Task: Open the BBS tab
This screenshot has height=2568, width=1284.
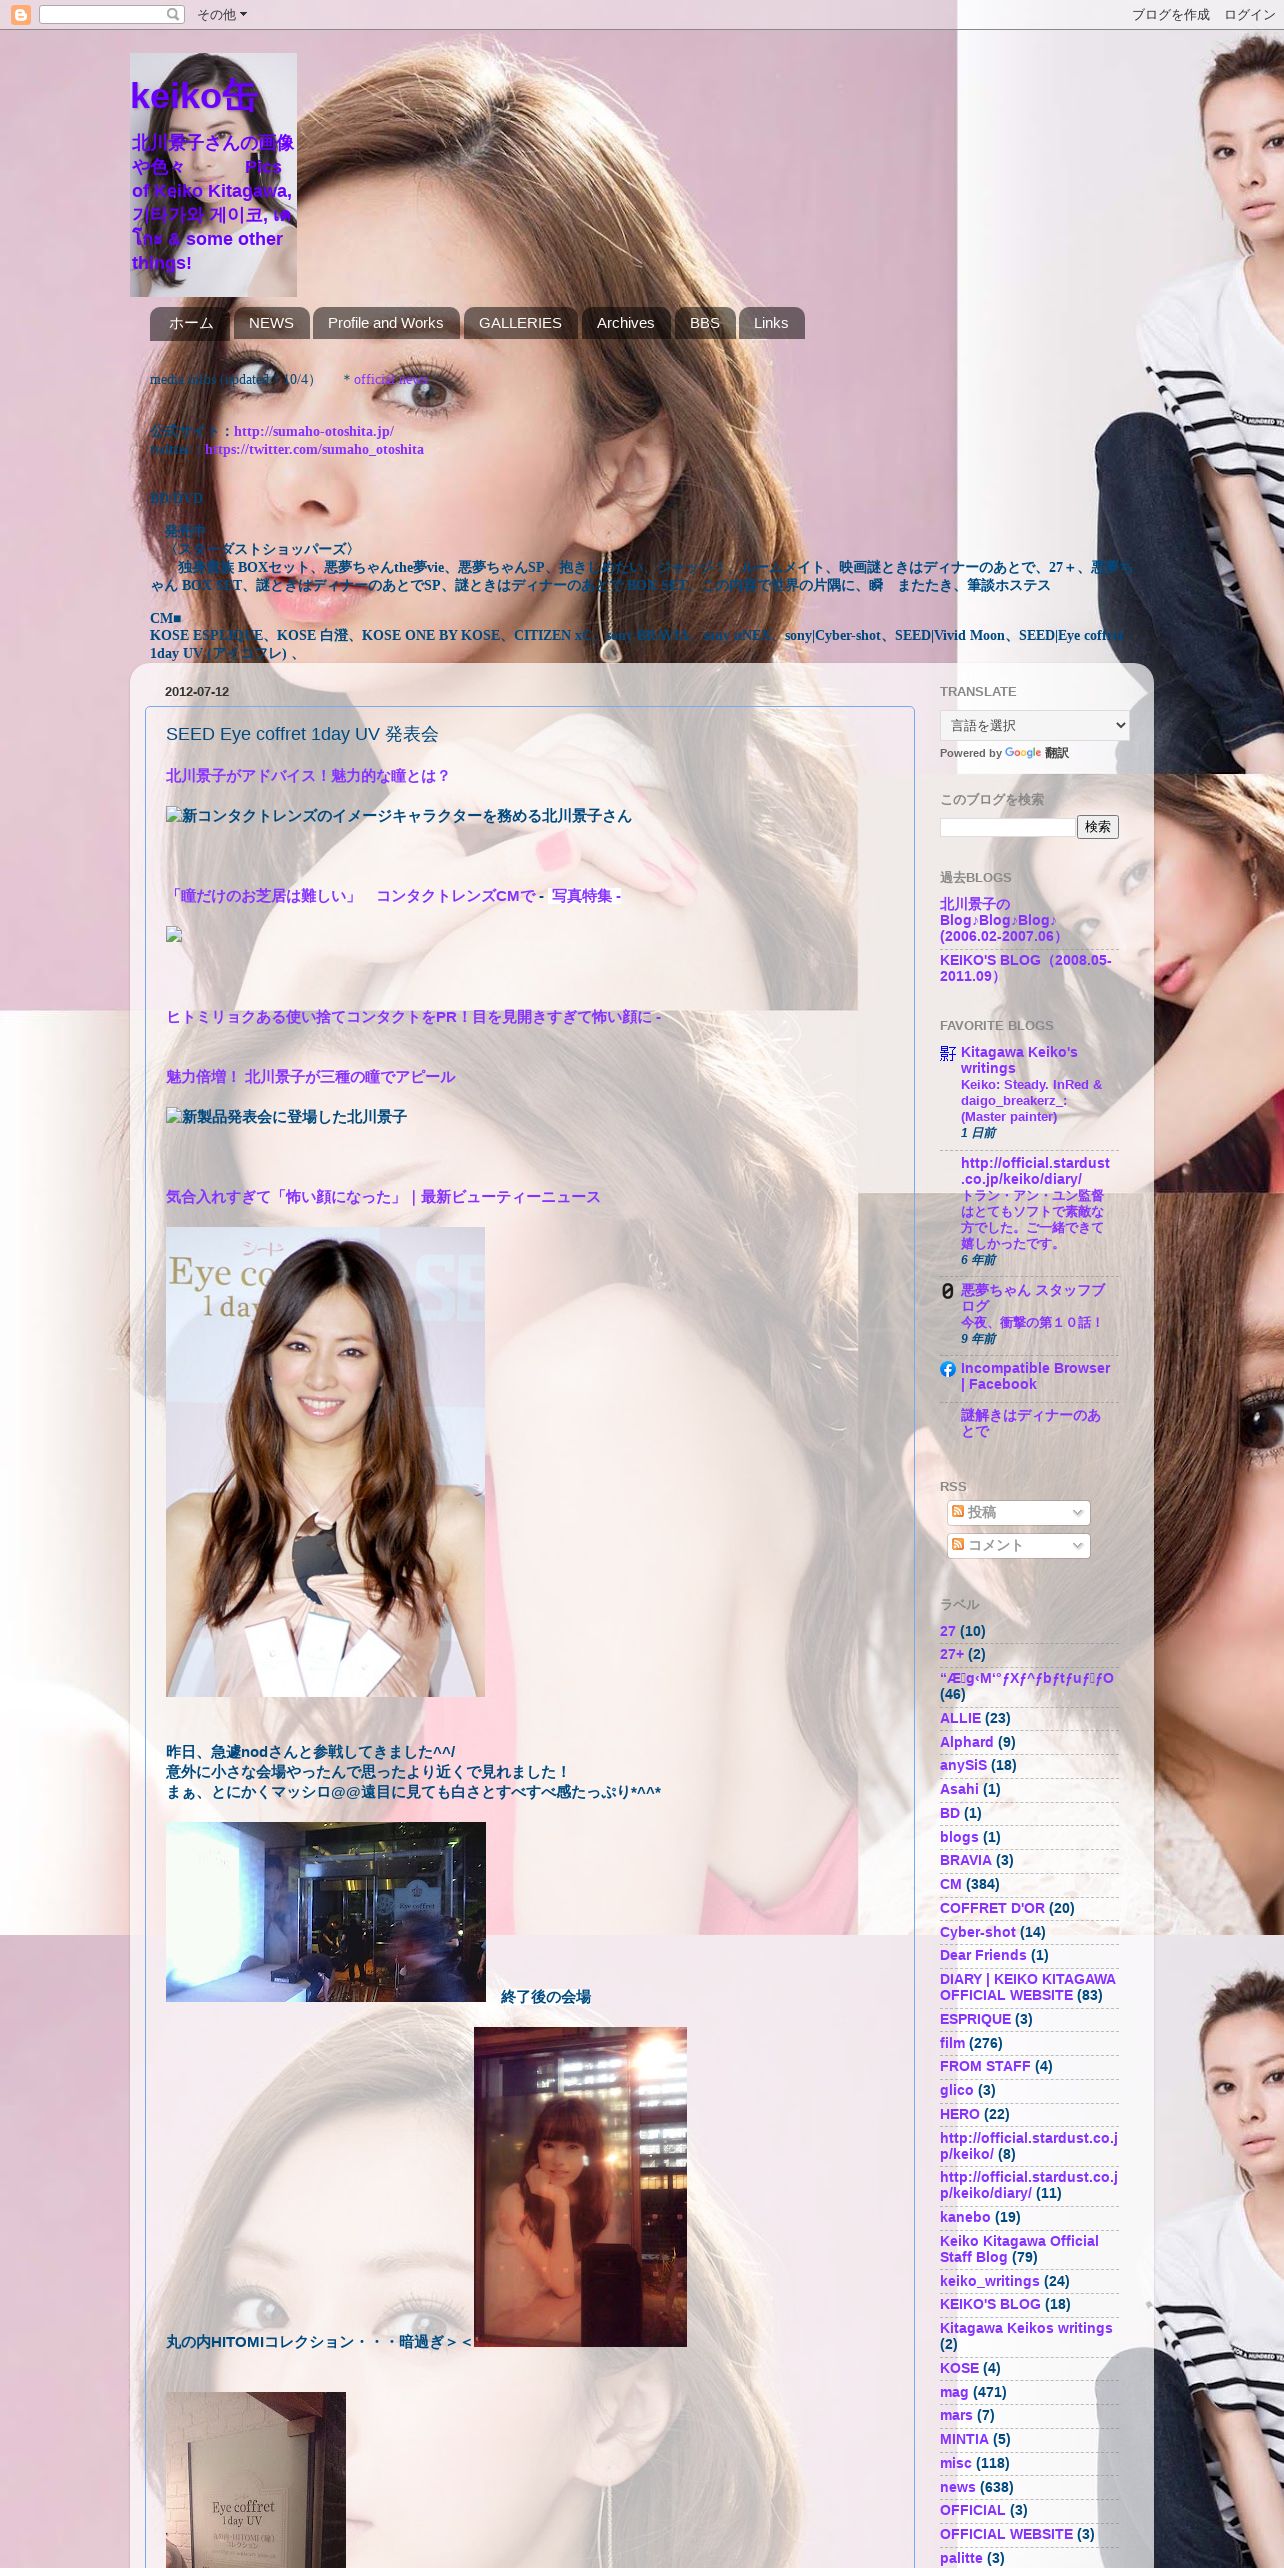Action: [x=704, y=323]
